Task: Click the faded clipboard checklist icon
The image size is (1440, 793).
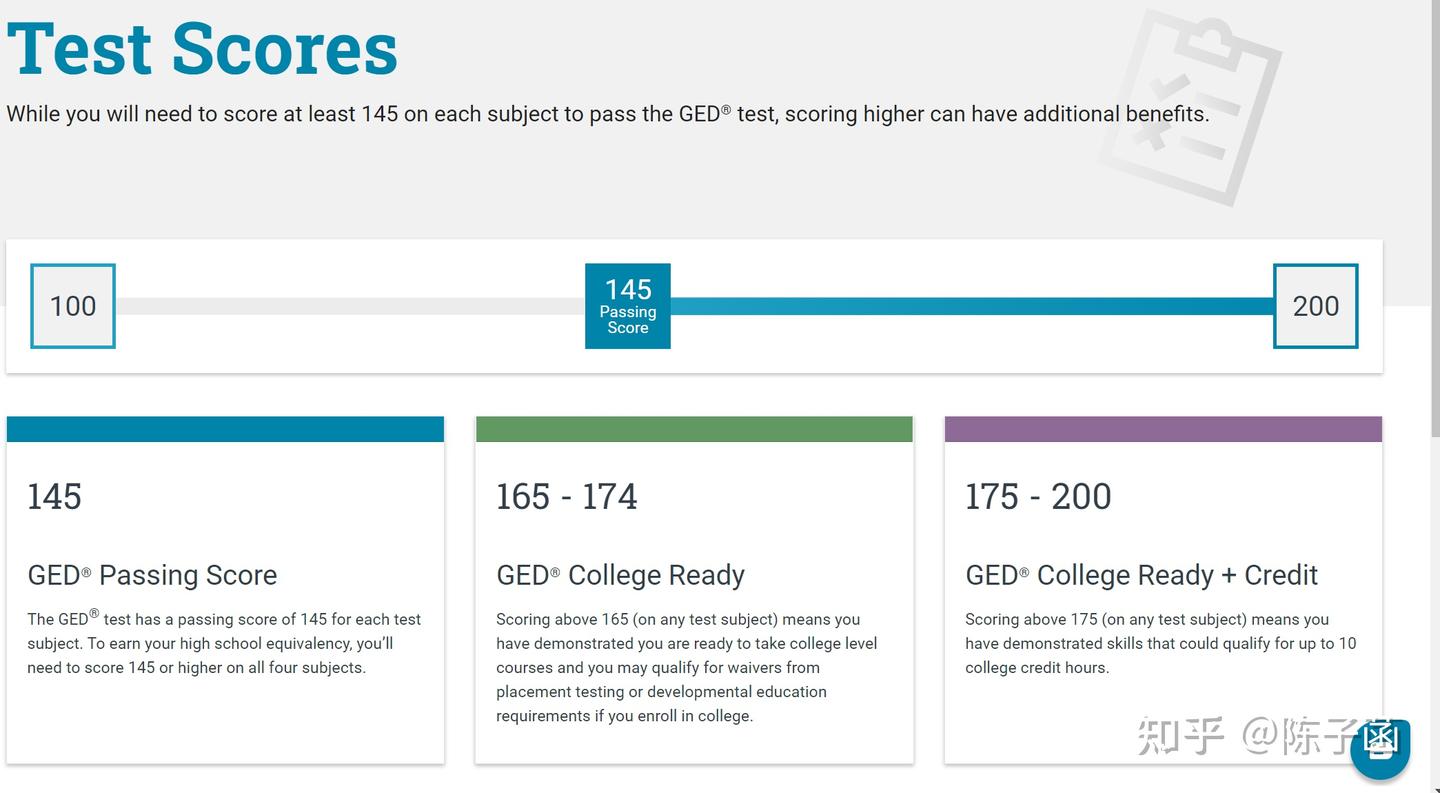Action: (1190, 105)
